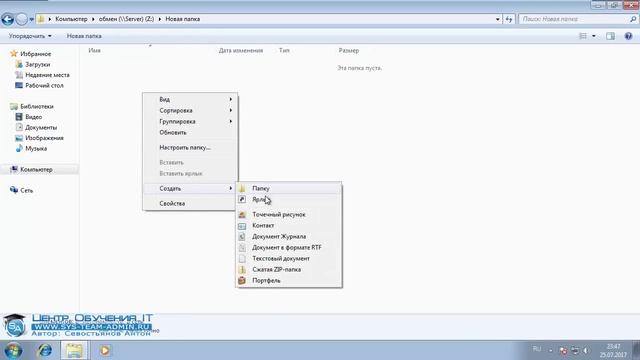Image resolution: width=640 pixels, height=360 pixels.
Task: Select Сеть in the navigation pane
Action: (x=27, y=191)
